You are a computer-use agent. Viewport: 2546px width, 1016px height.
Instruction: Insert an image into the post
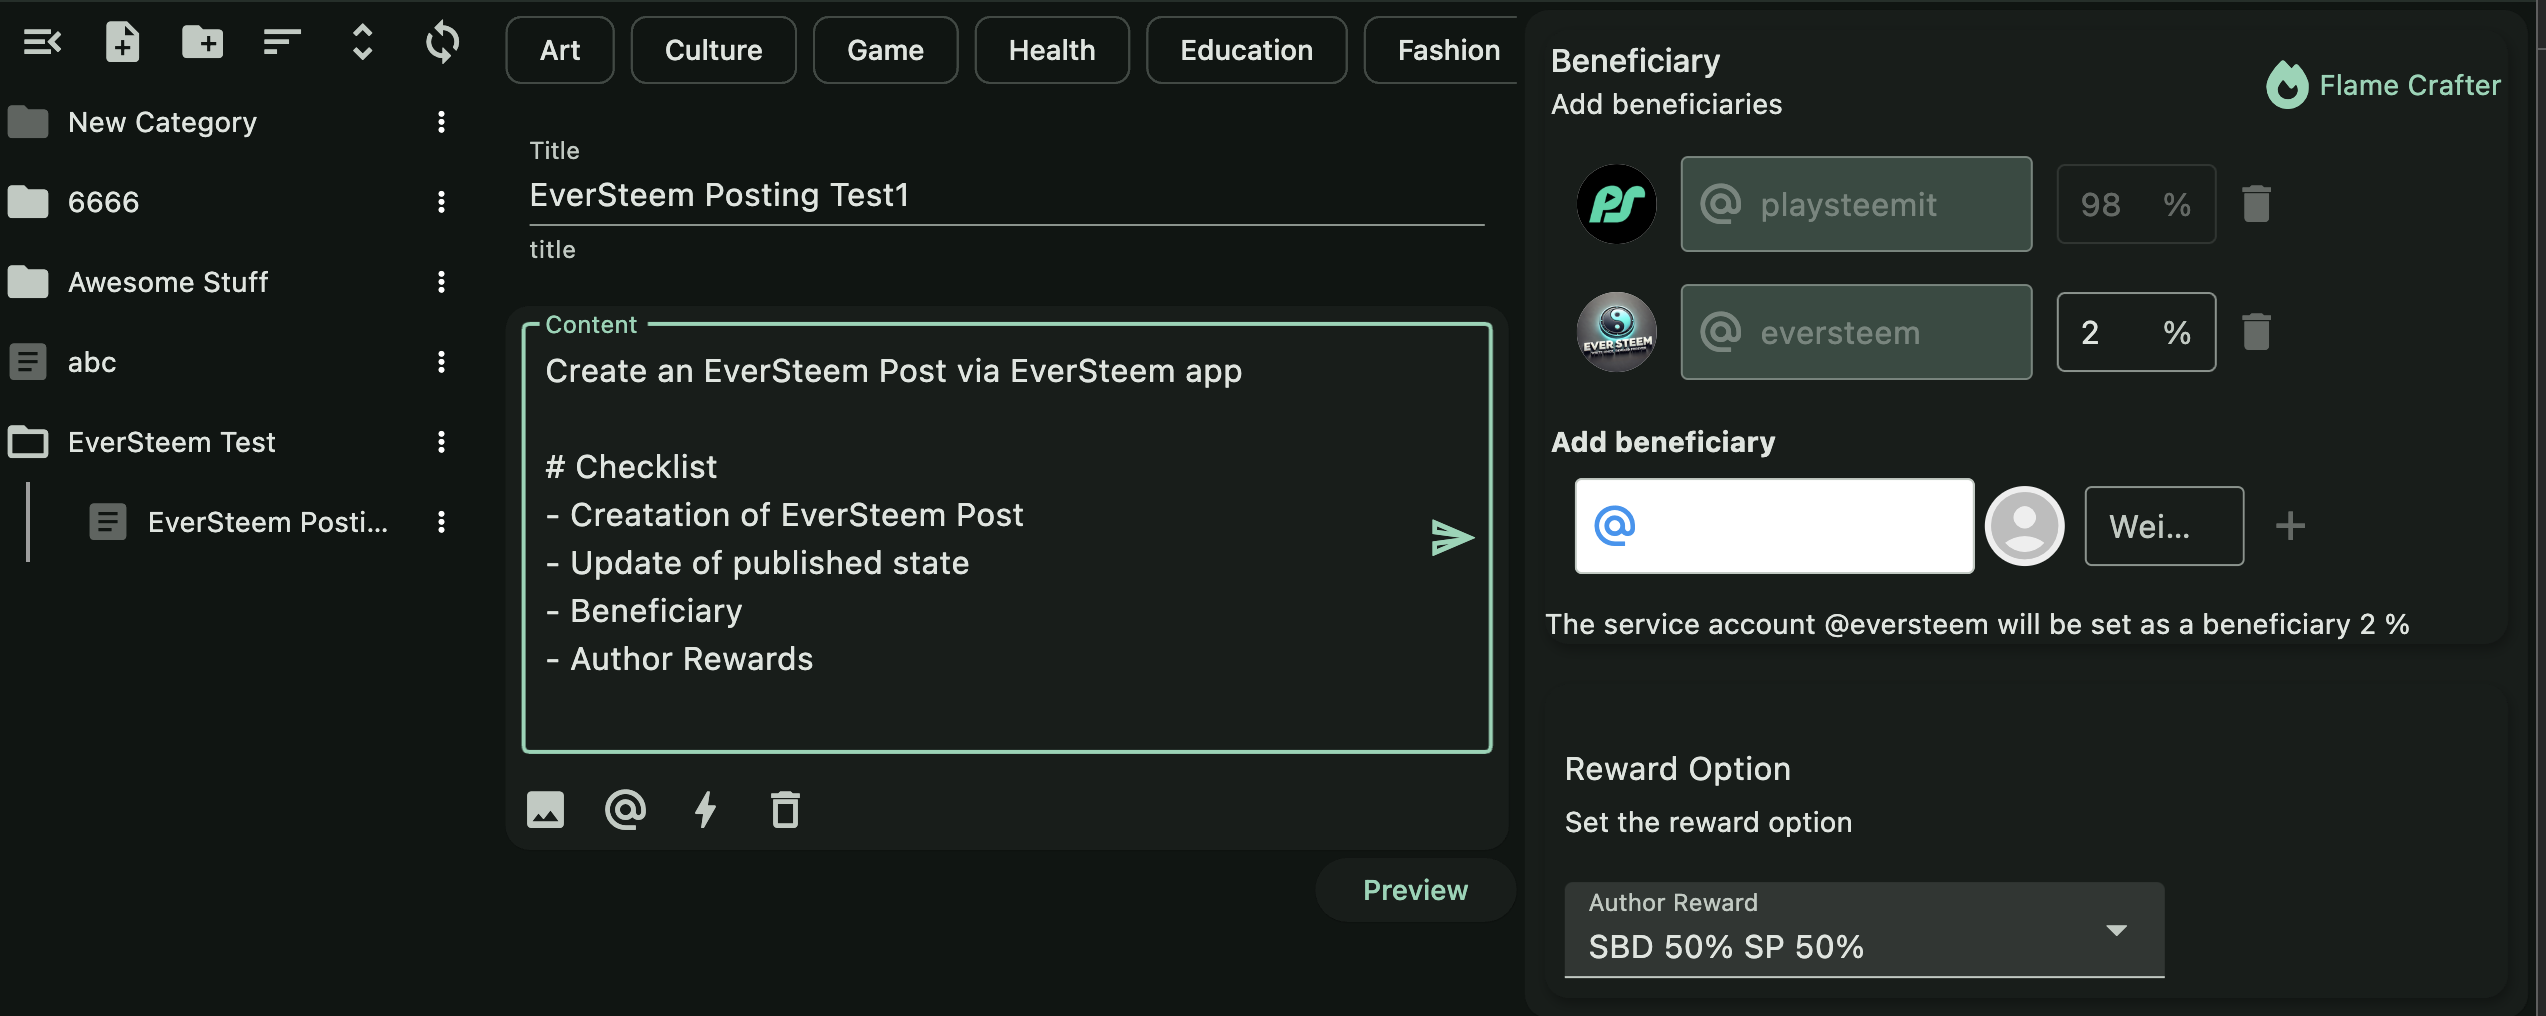tap(546, 810)
